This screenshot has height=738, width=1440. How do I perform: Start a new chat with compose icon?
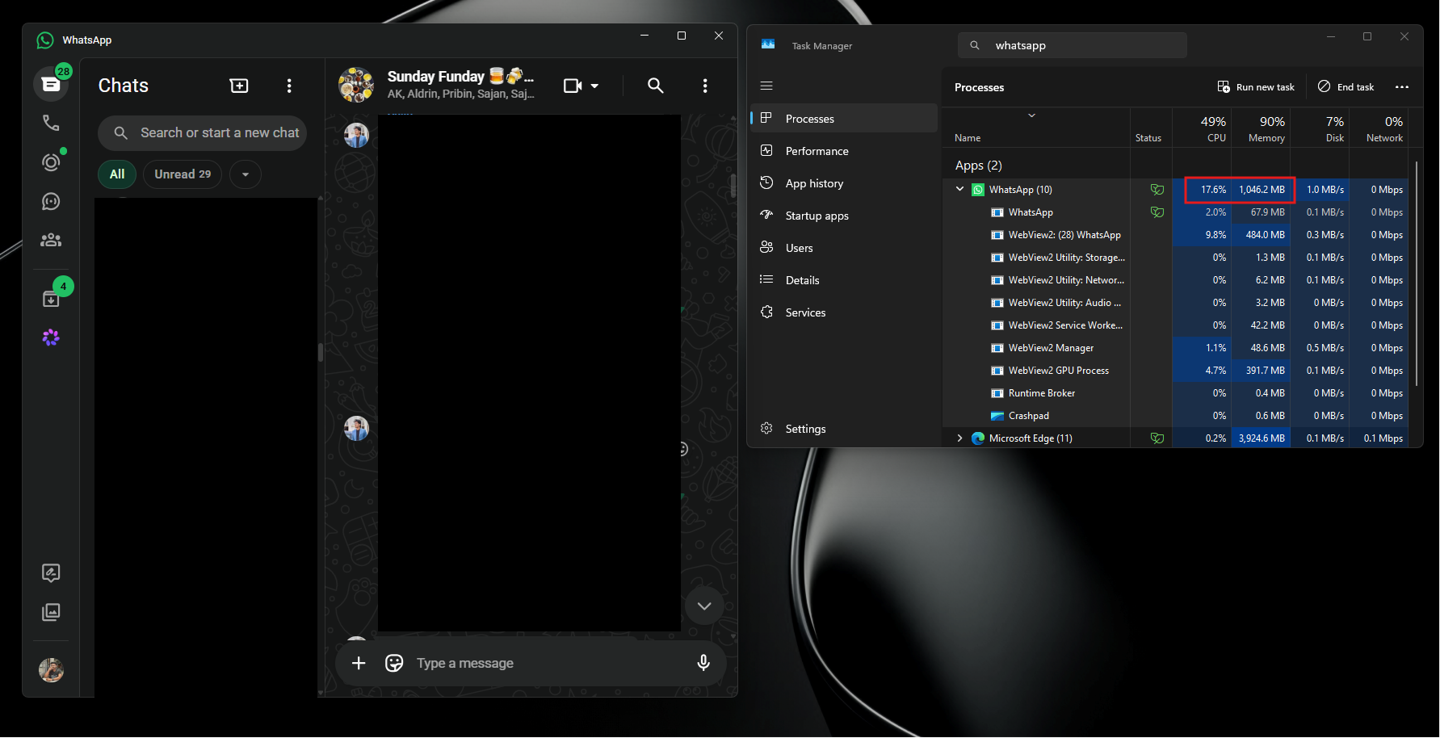coord(239,86)
